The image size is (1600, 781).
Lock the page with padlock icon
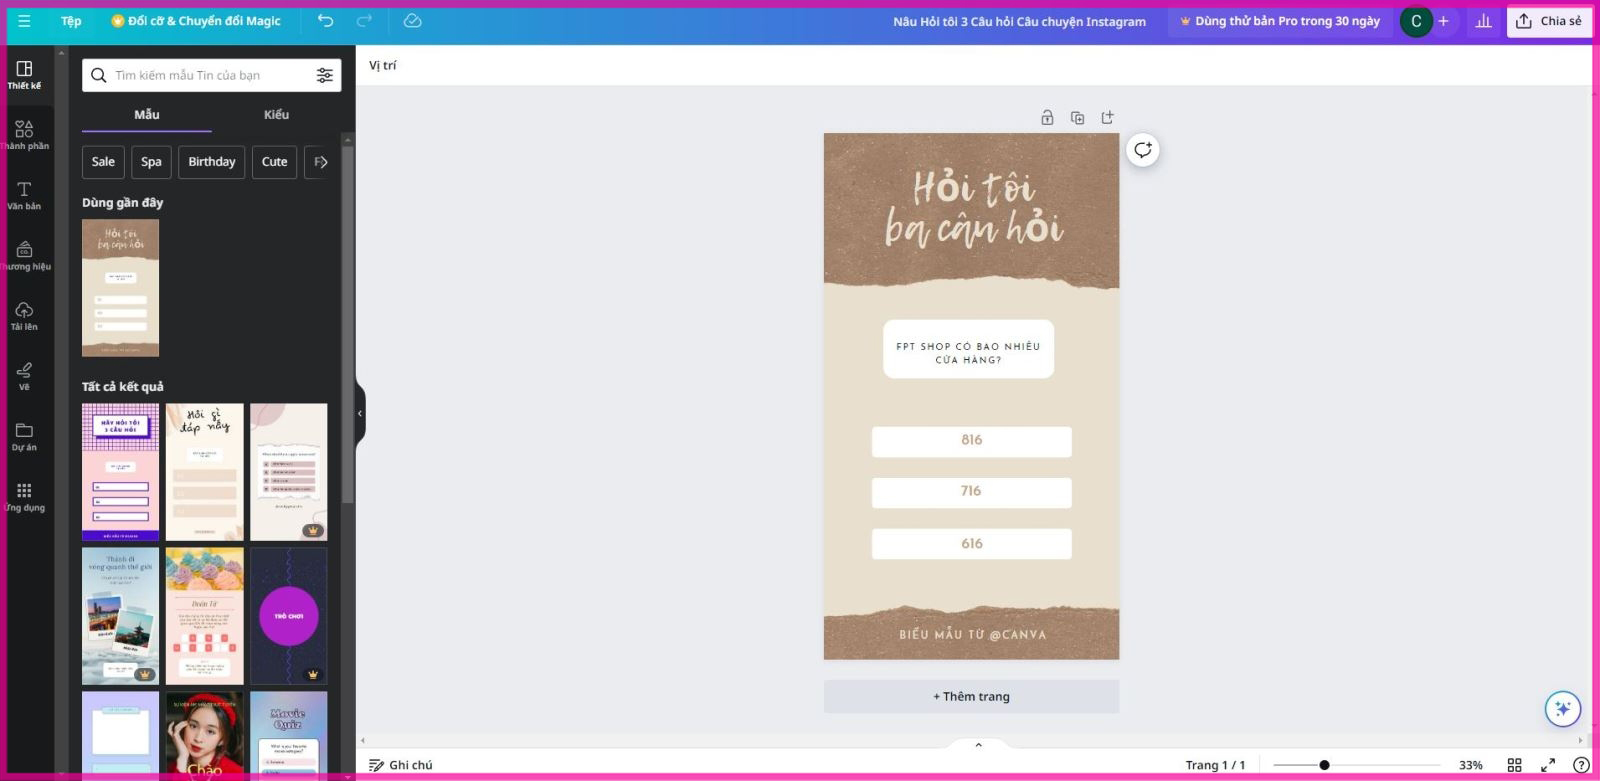(x=1047, y=118)
